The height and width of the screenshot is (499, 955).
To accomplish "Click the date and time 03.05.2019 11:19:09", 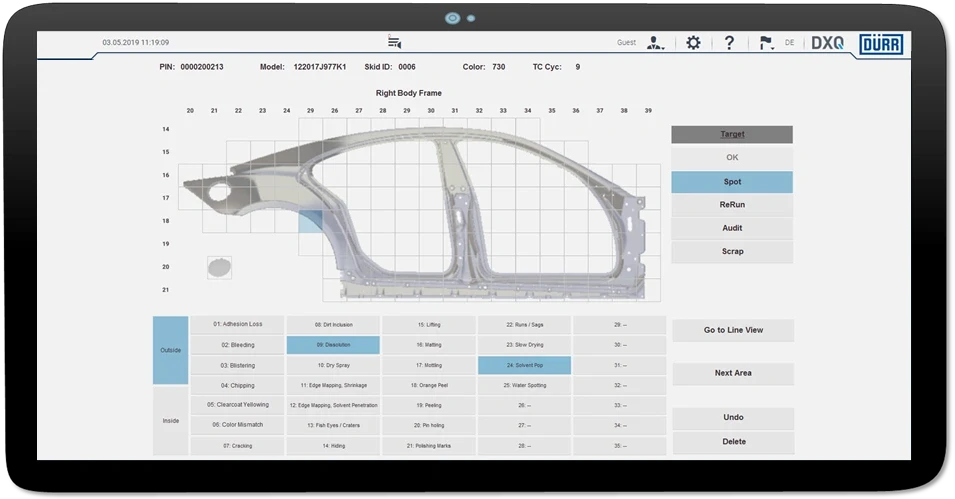I will tap(136, 43).
